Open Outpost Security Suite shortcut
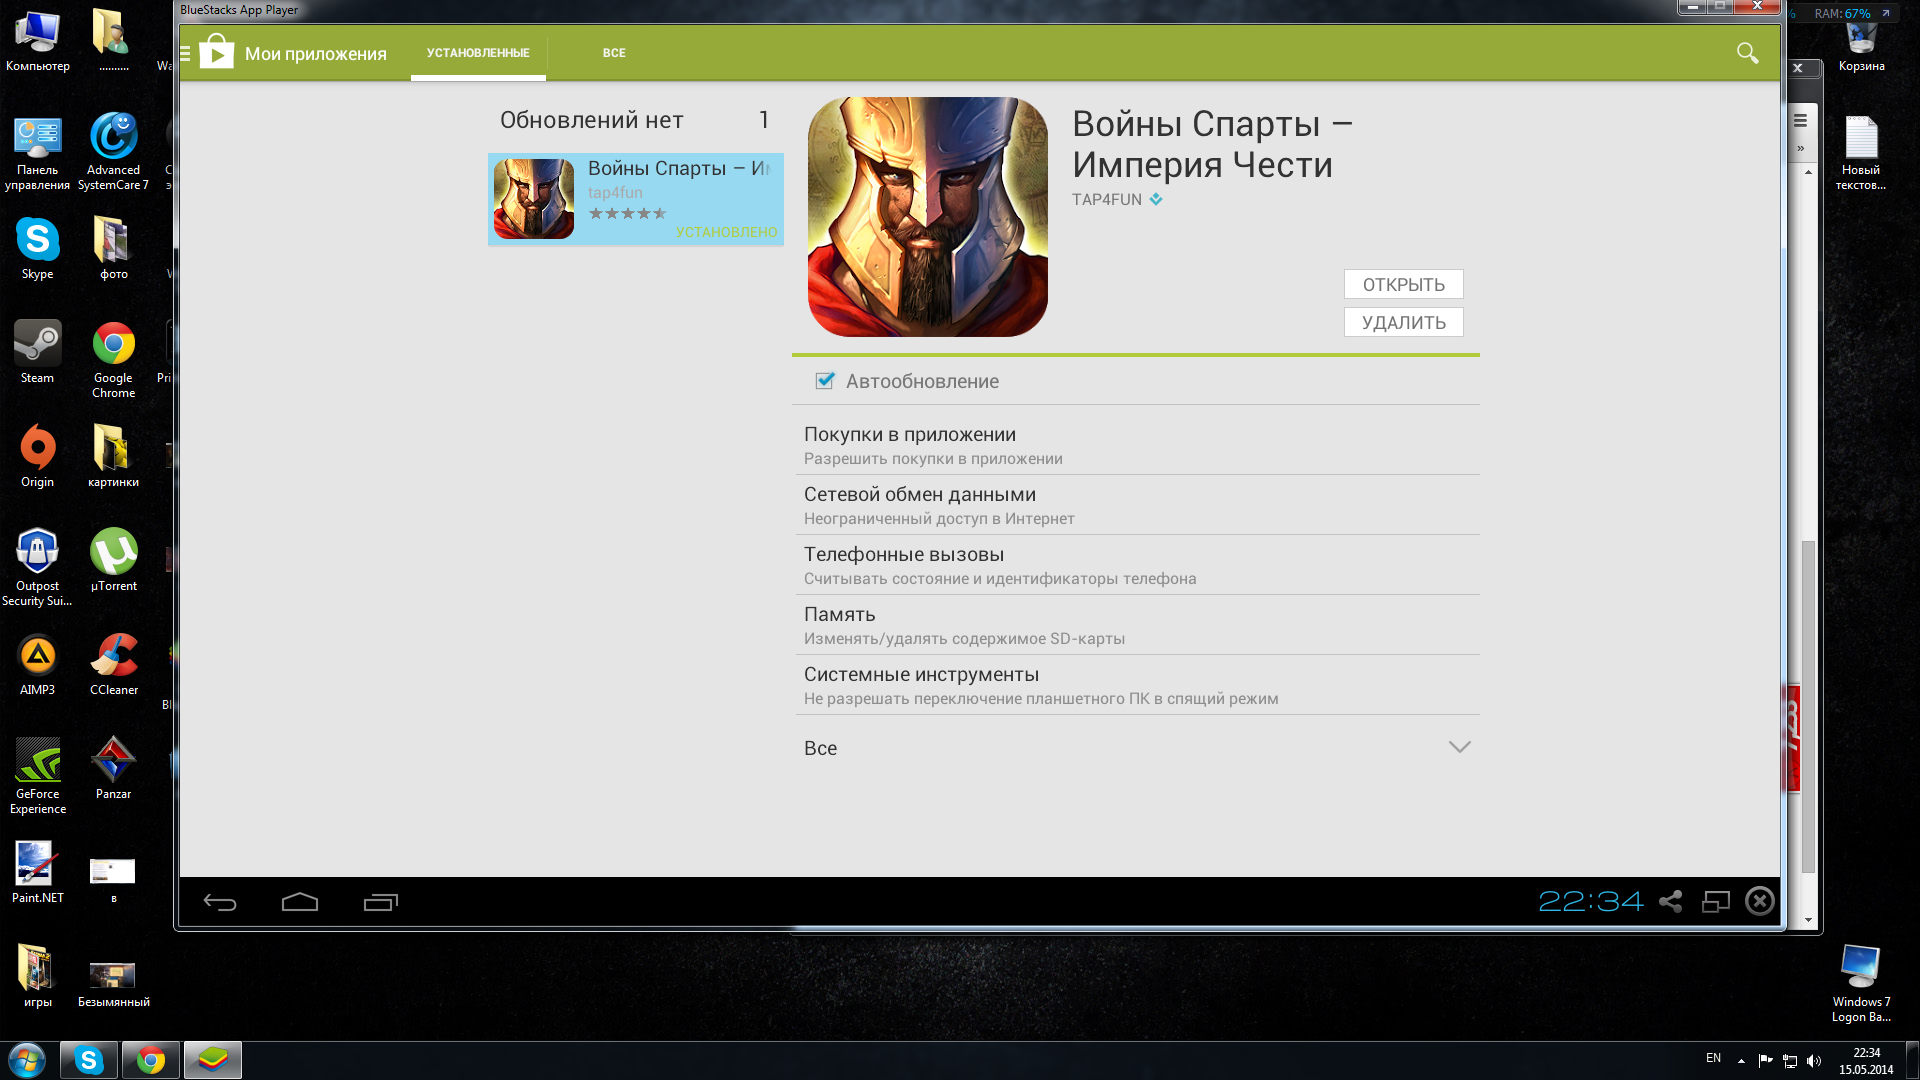This screenshot has height=1080, width=1920. tap(38, 568)
